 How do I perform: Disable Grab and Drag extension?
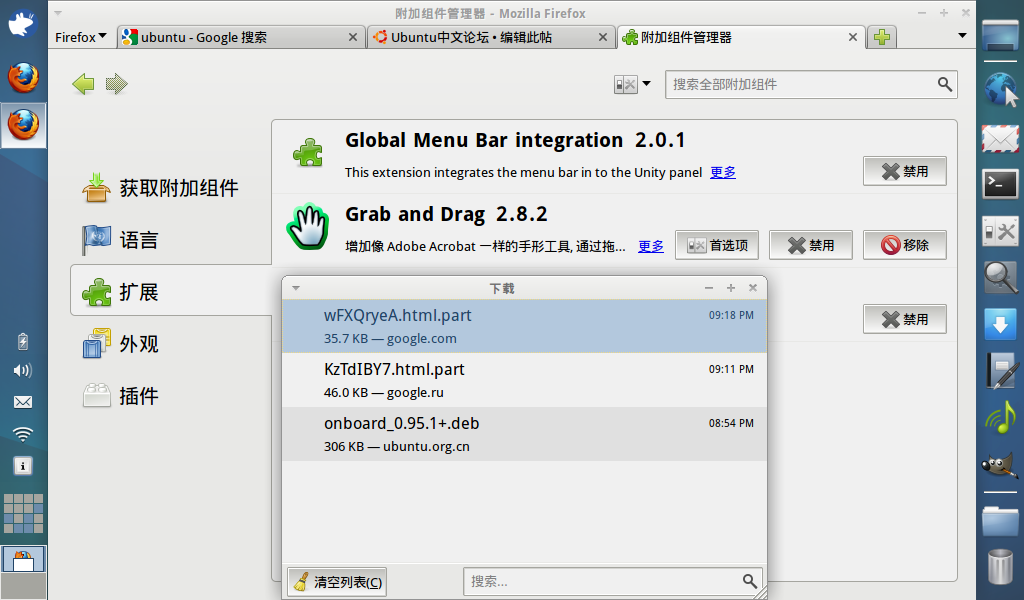[x=810, y=245]
